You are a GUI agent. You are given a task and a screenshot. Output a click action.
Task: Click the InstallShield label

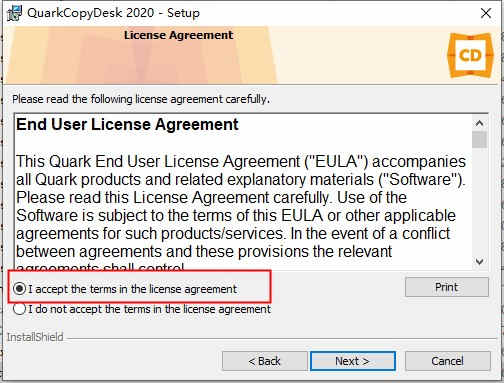[35, 337]
